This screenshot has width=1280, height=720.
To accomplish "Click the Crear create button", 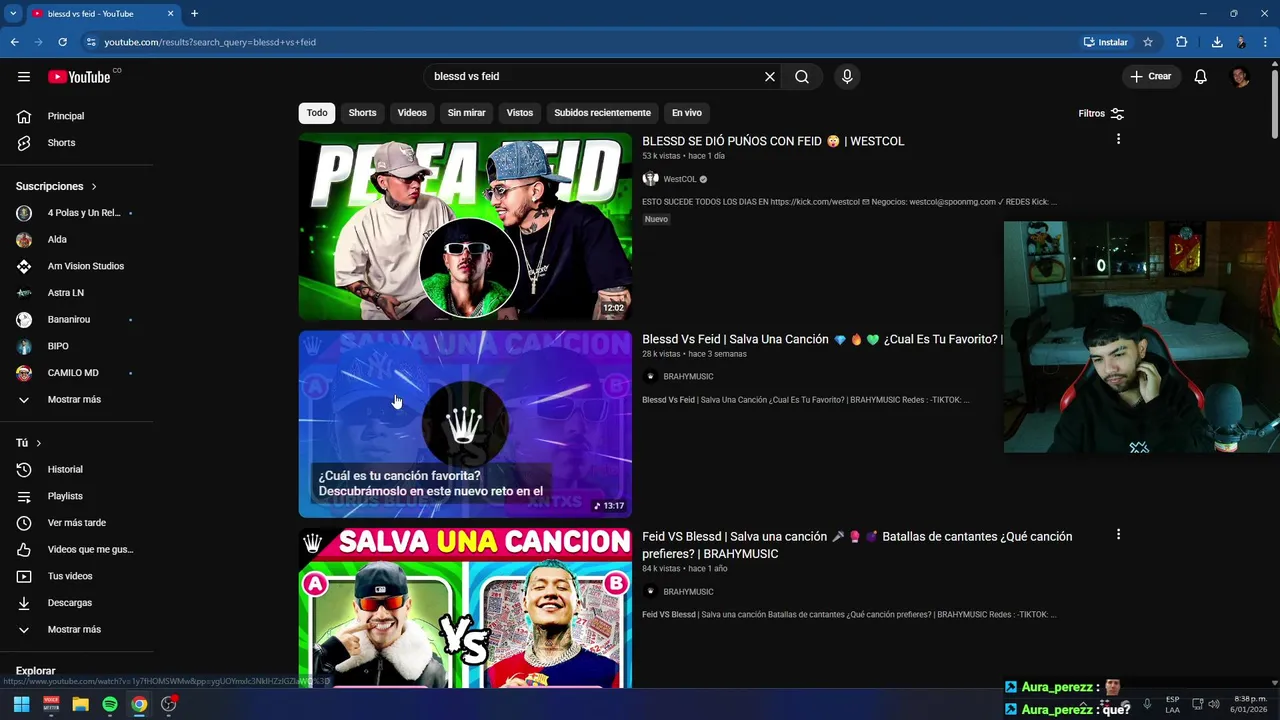I will 1150,77.
